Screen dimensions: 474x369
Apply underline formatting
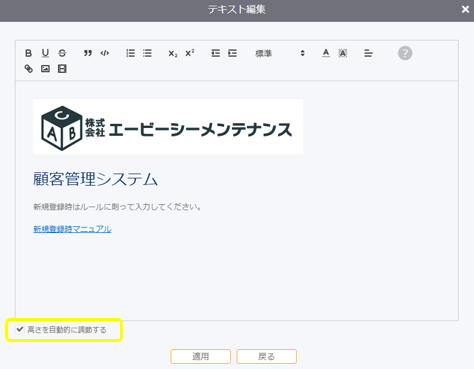(x=45, y=53)
